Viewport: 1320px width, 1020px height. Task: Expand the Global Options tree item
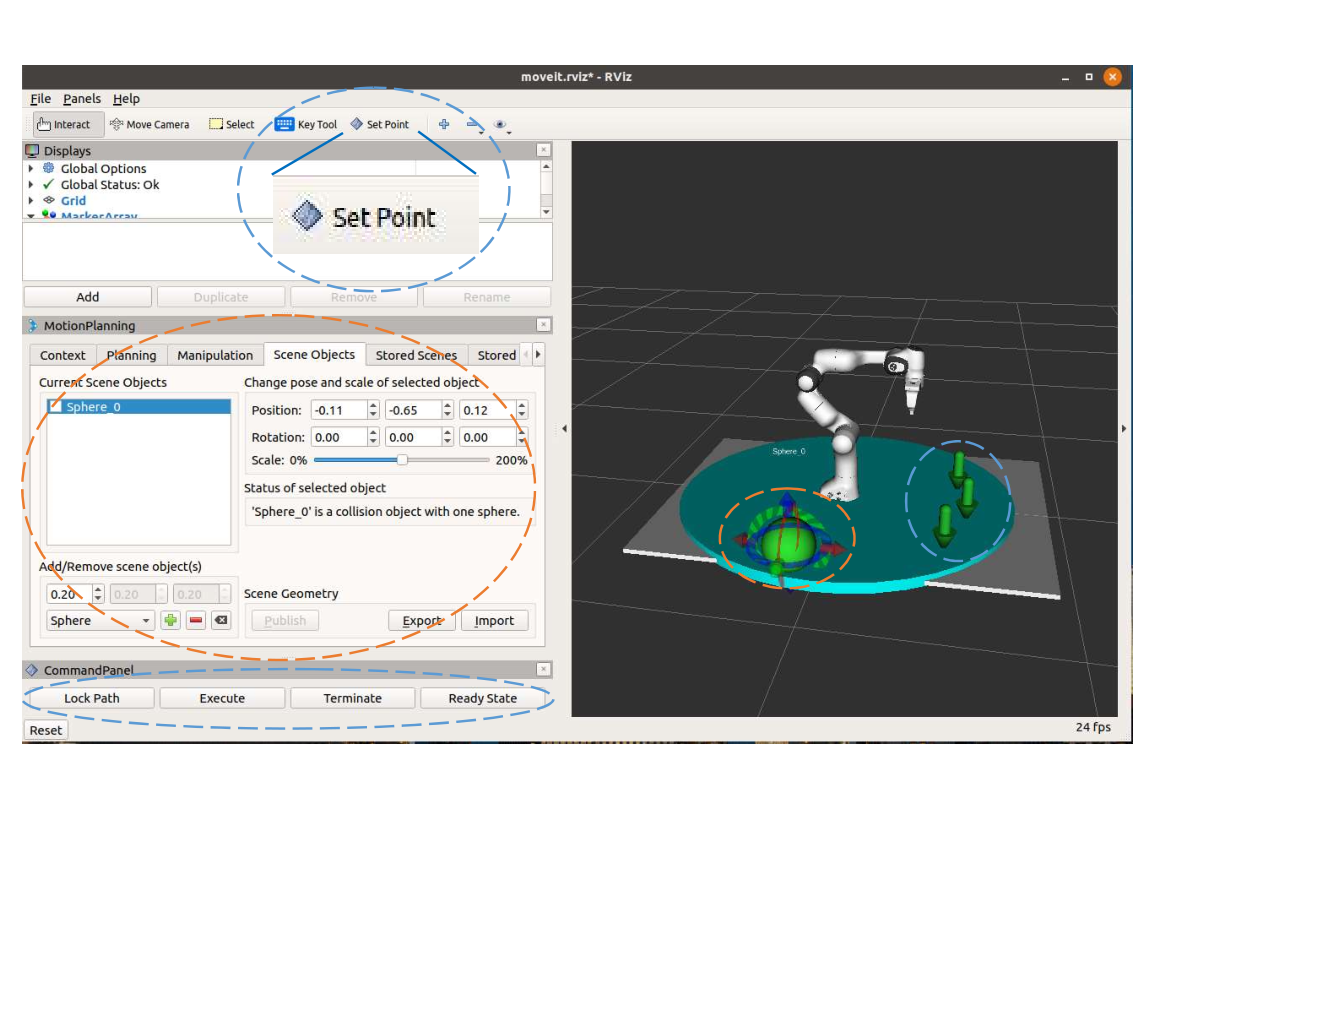pos(31,169)
